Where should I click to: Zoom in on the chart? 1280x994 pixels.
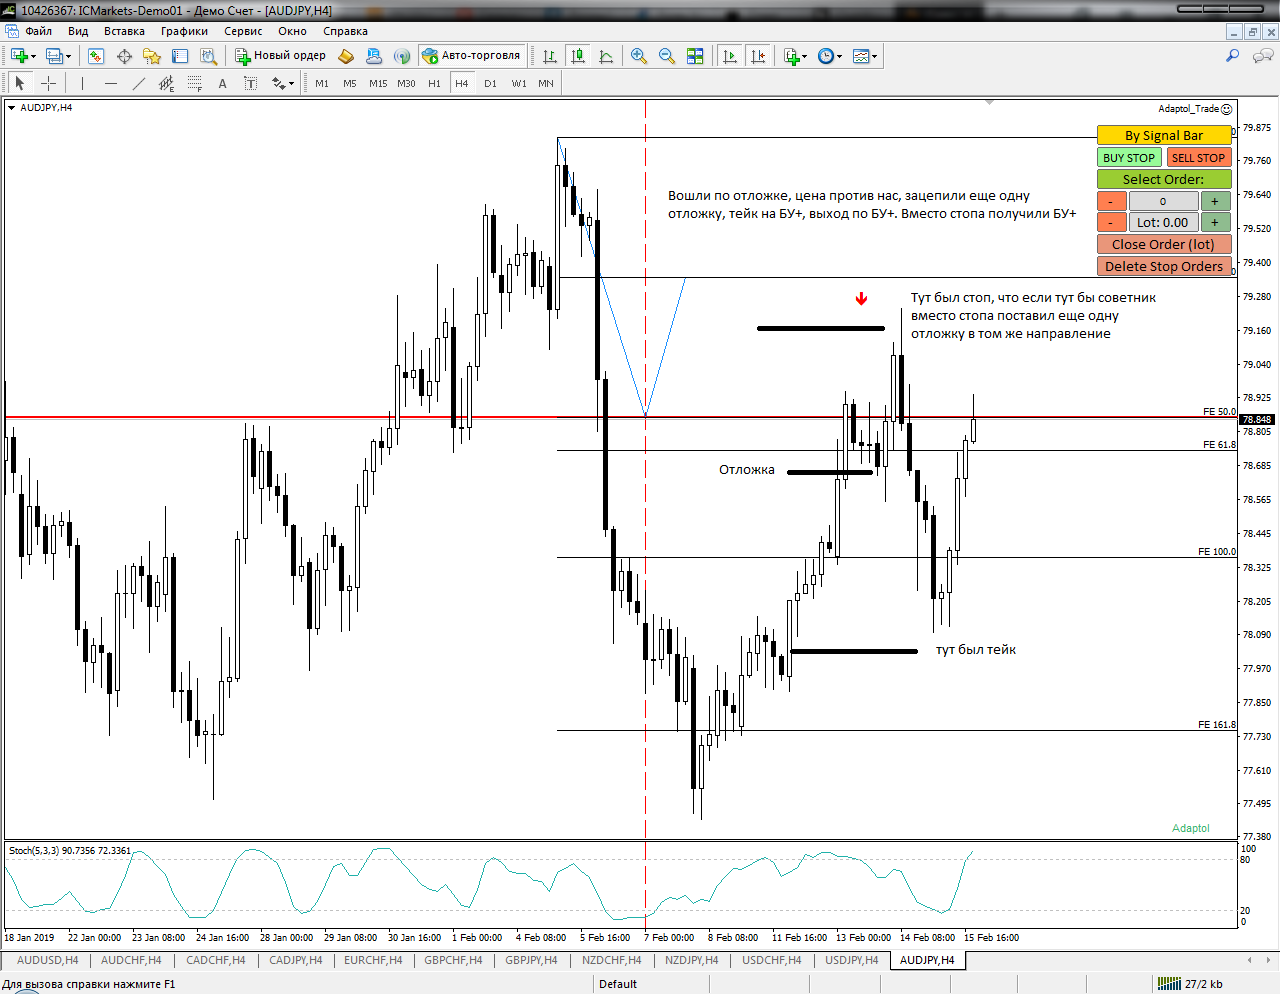(639, 56)
